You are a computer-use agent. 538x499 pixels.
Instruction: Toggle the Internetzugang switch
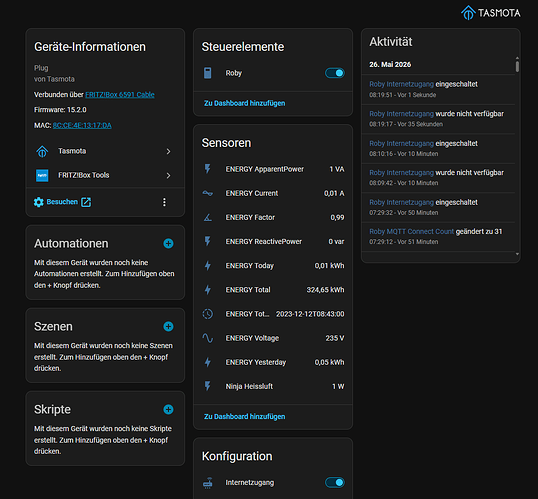[335, 483]
